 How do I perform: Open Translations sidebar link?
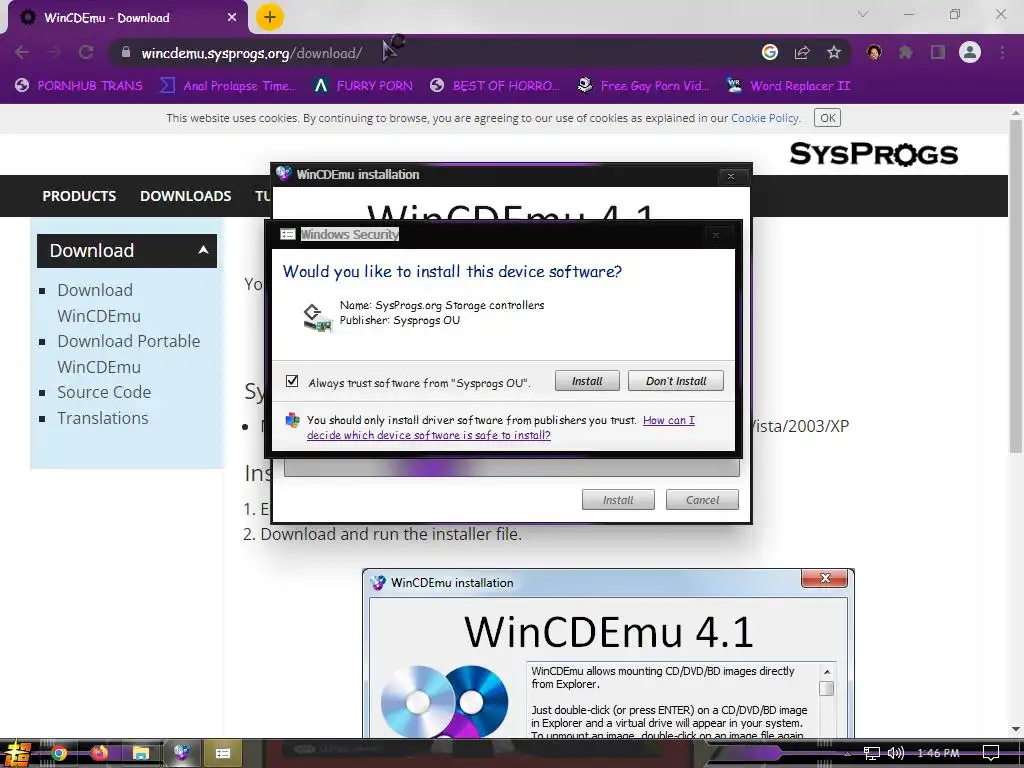tap(103, 418)
